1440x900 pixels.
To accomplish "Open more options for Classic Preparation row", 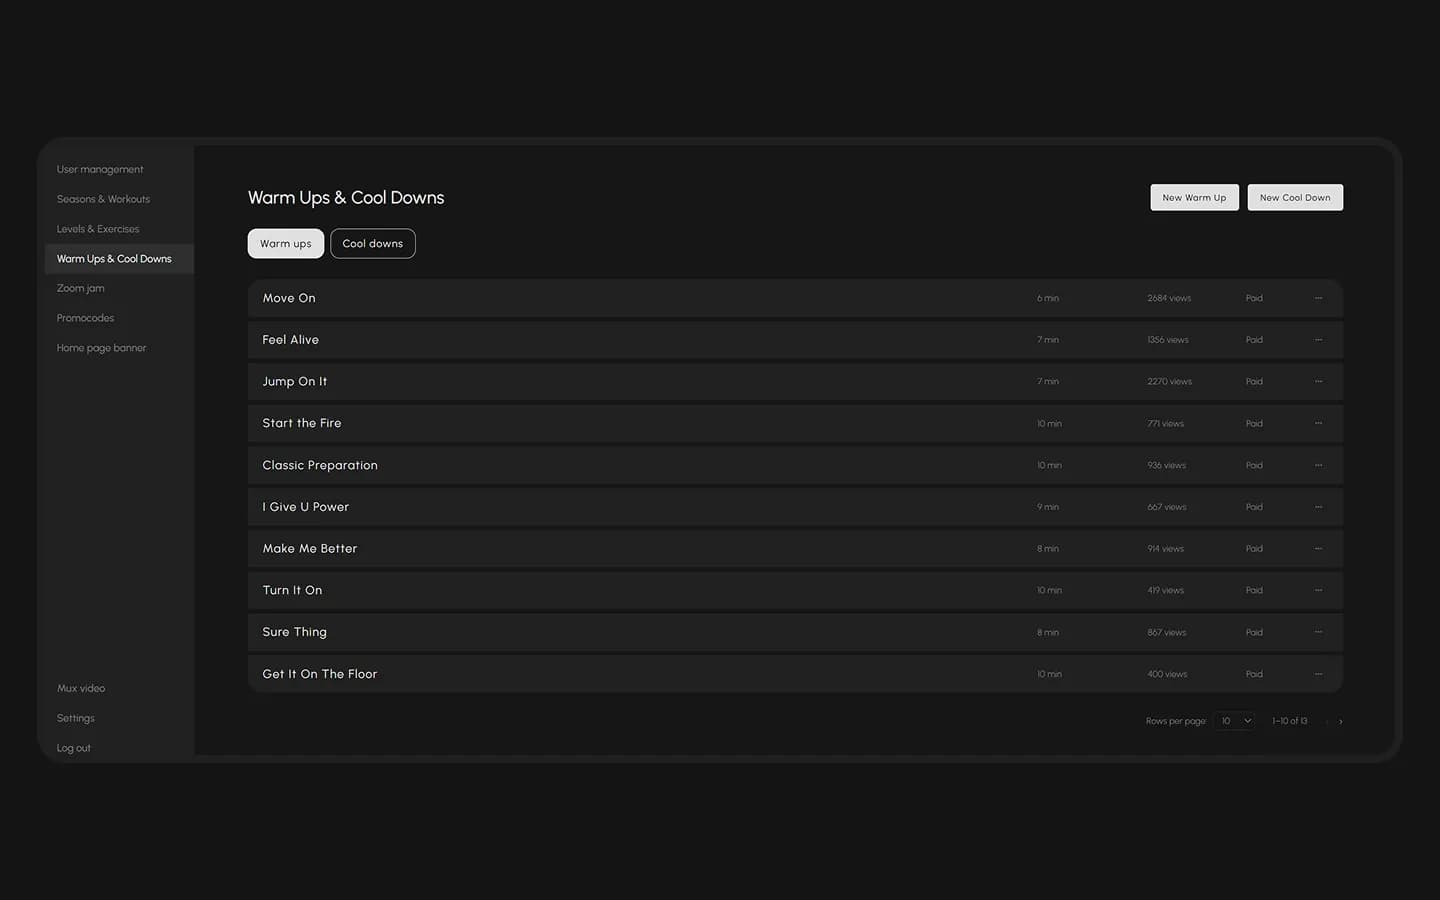I will pyautogui.click(x=1318, y=465).
